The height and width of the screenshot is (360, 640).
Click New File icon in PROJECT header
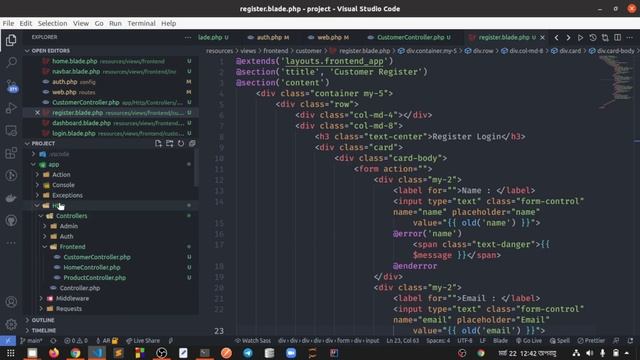(x=158, y=143)
